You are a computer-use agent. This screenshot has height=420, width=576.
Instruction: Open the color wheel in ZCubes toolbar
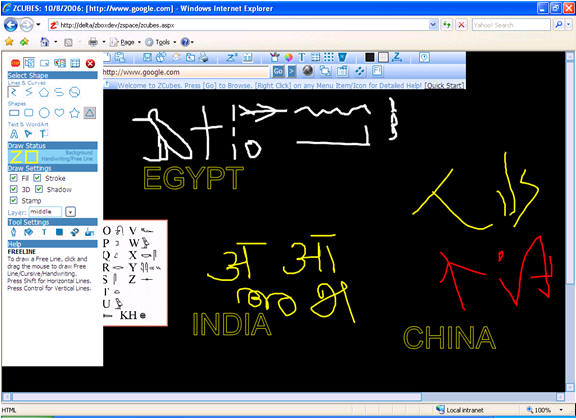tap(288, 57)
